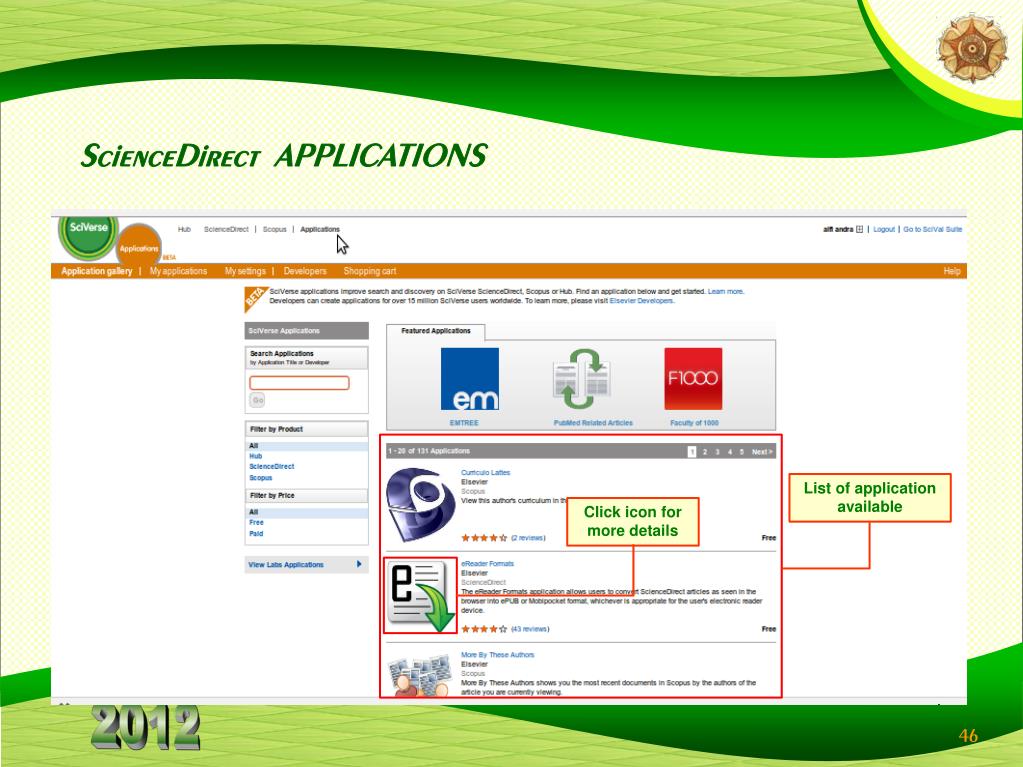Switch to Application gallery tab
Screen dimensions: 1023x767
click(97, 271)
